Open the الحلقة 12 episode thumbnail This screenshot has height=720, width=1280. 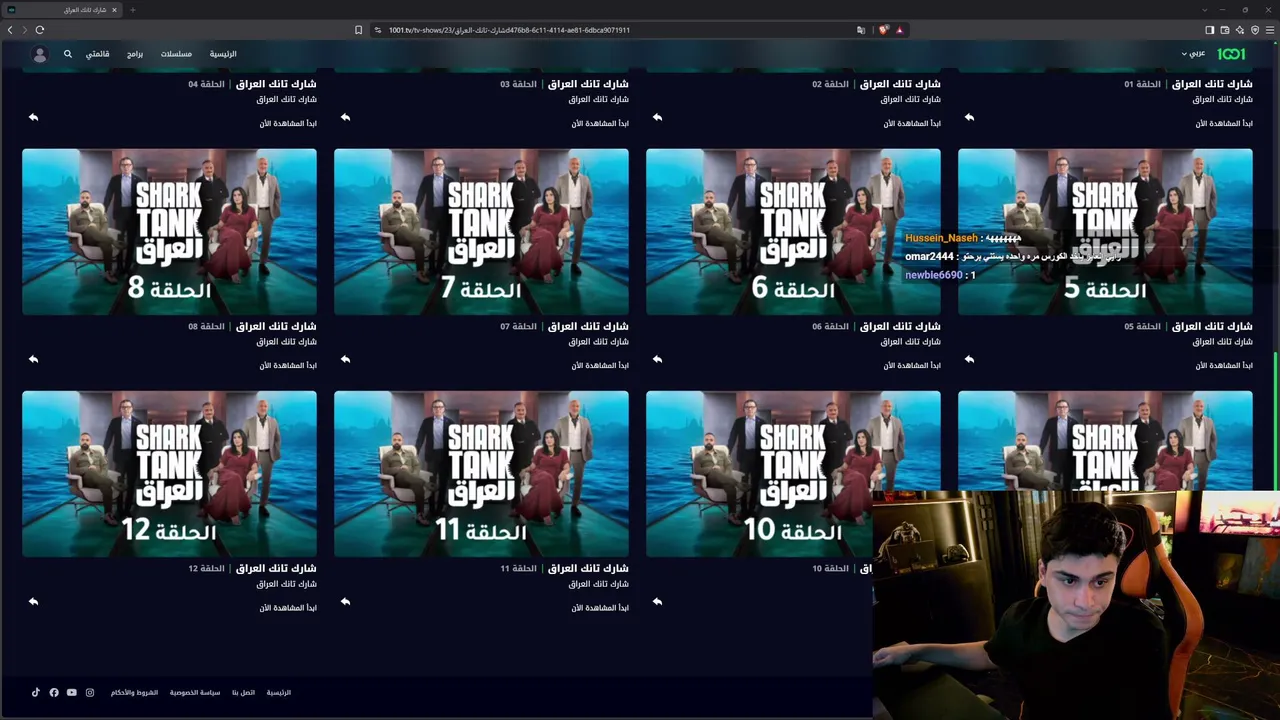[x=169, y=474]
